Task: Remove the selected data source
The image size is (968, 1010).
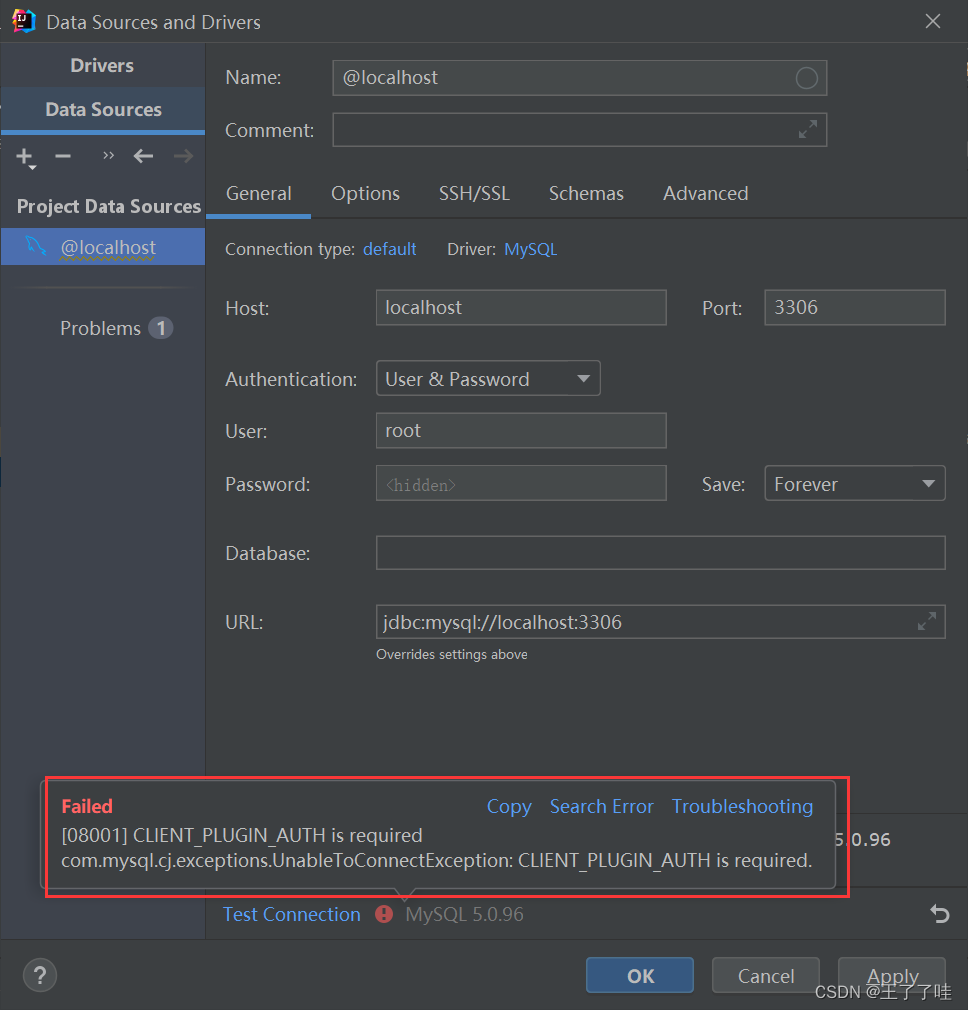Action: [x=62, y=157]
